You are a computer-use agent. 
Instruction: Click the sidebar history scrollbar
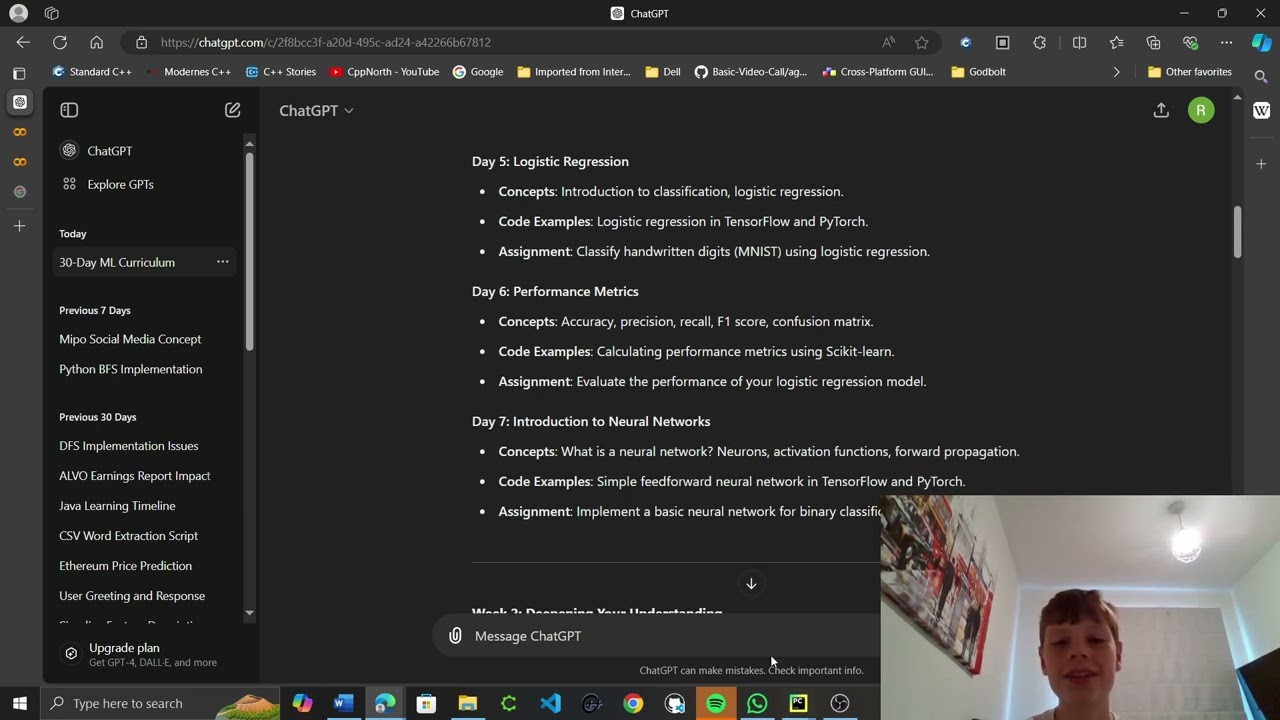249,250
